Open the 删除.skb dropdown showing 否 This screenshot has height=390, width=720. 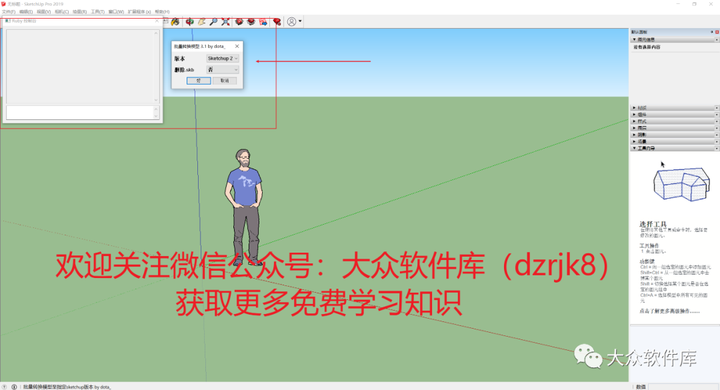[223, 69]
